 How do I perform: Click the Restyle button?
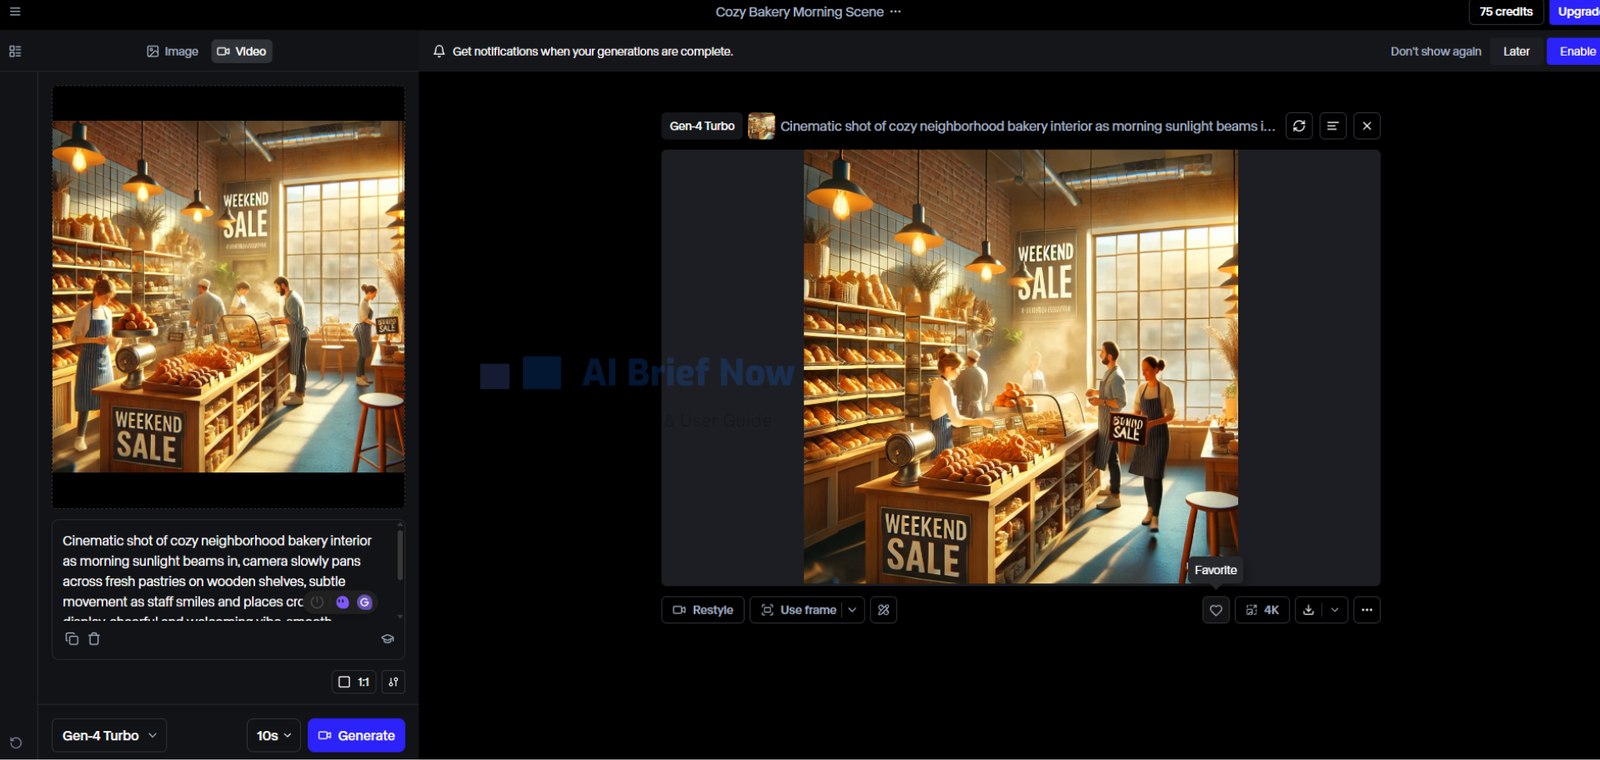[x=703, y=610]
